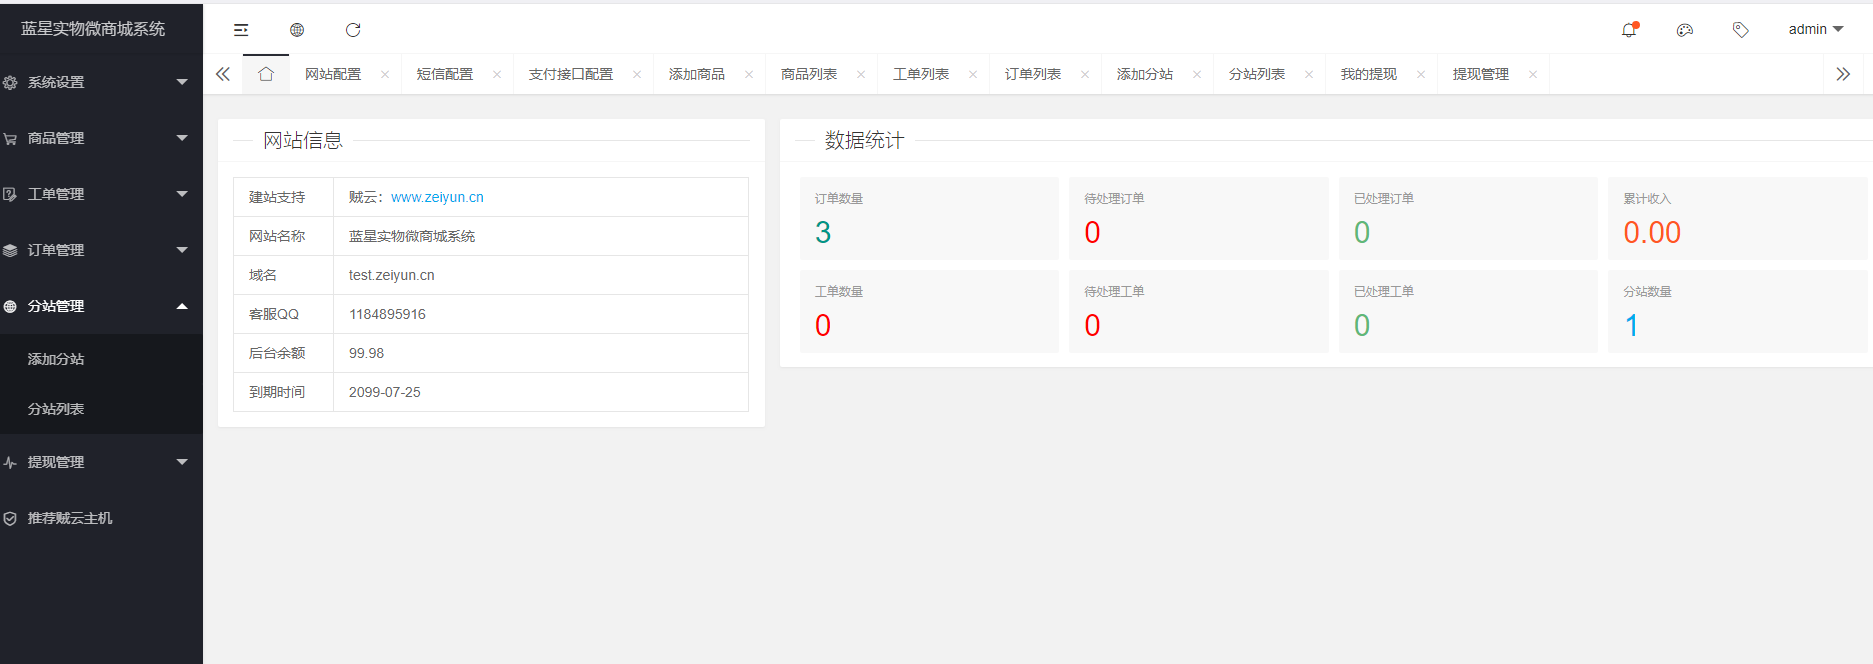Open the theme palette icon

tap(1685, 30)
